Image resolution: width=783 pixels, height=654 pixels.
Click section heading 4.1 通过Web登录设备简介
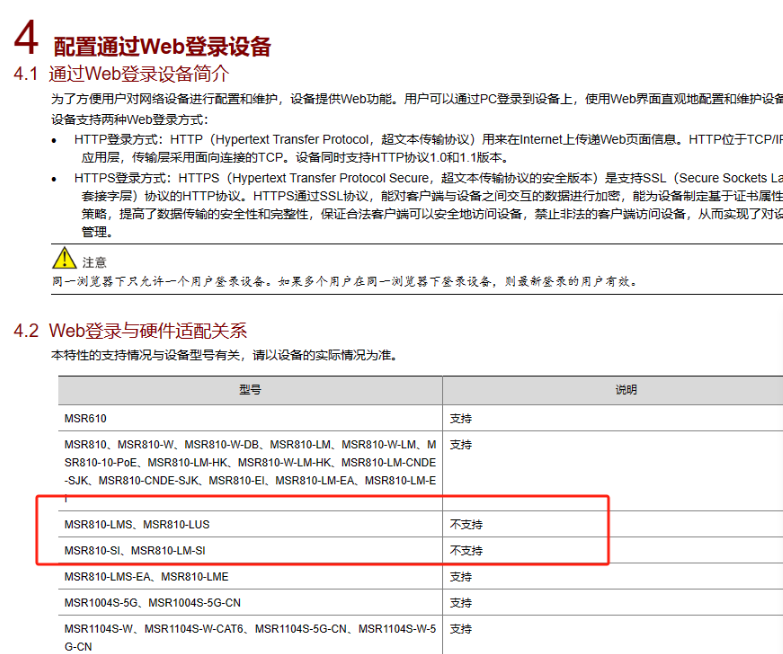(121, 74)
